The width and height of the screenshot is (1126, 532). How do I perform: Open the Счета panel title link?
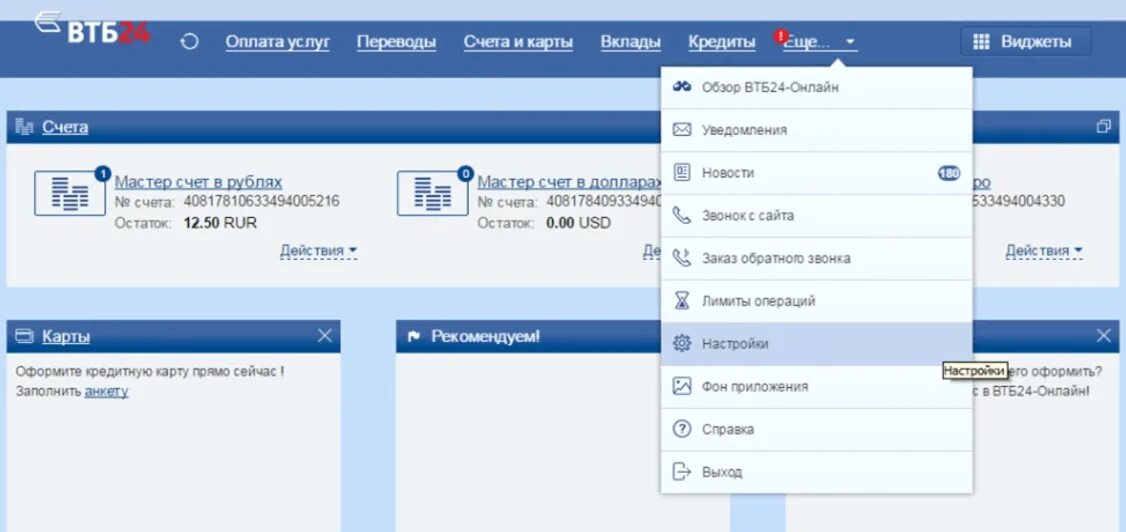pyautogui.click(x=65, y=127)
